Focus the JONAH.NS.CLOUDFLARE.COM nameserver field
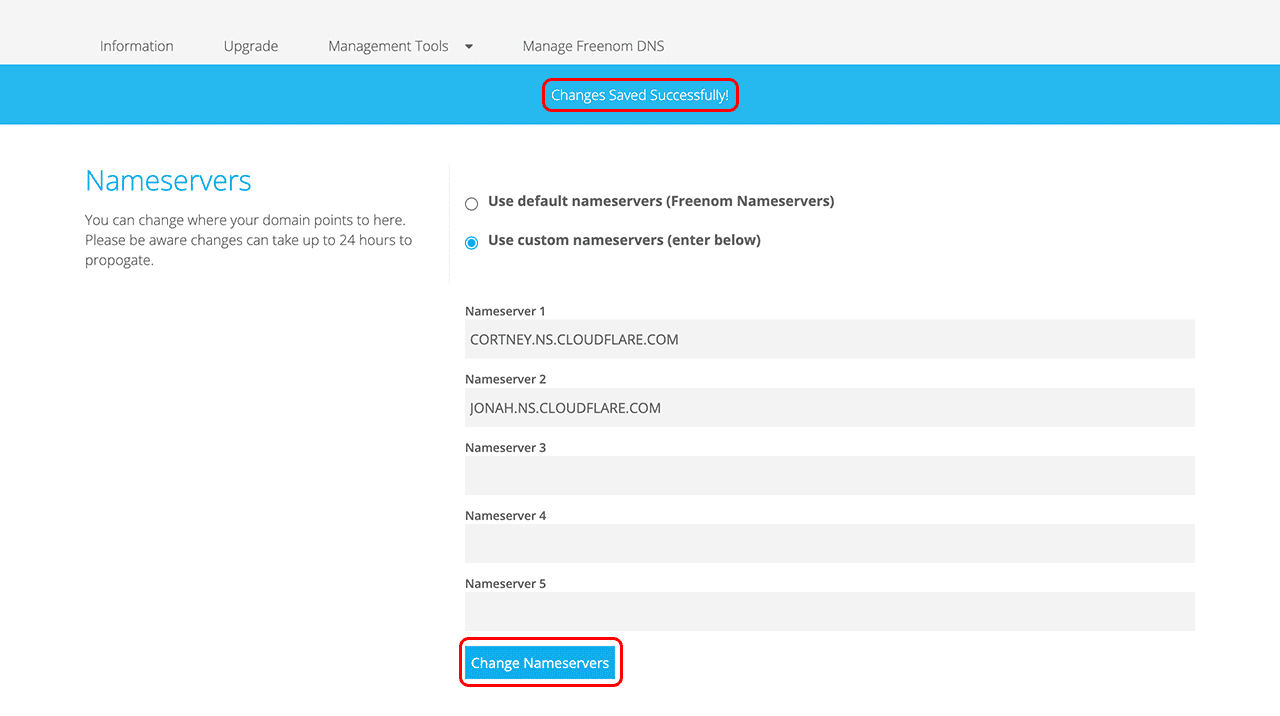This screenshot has width=1280, height=716. tap(829, 408)
